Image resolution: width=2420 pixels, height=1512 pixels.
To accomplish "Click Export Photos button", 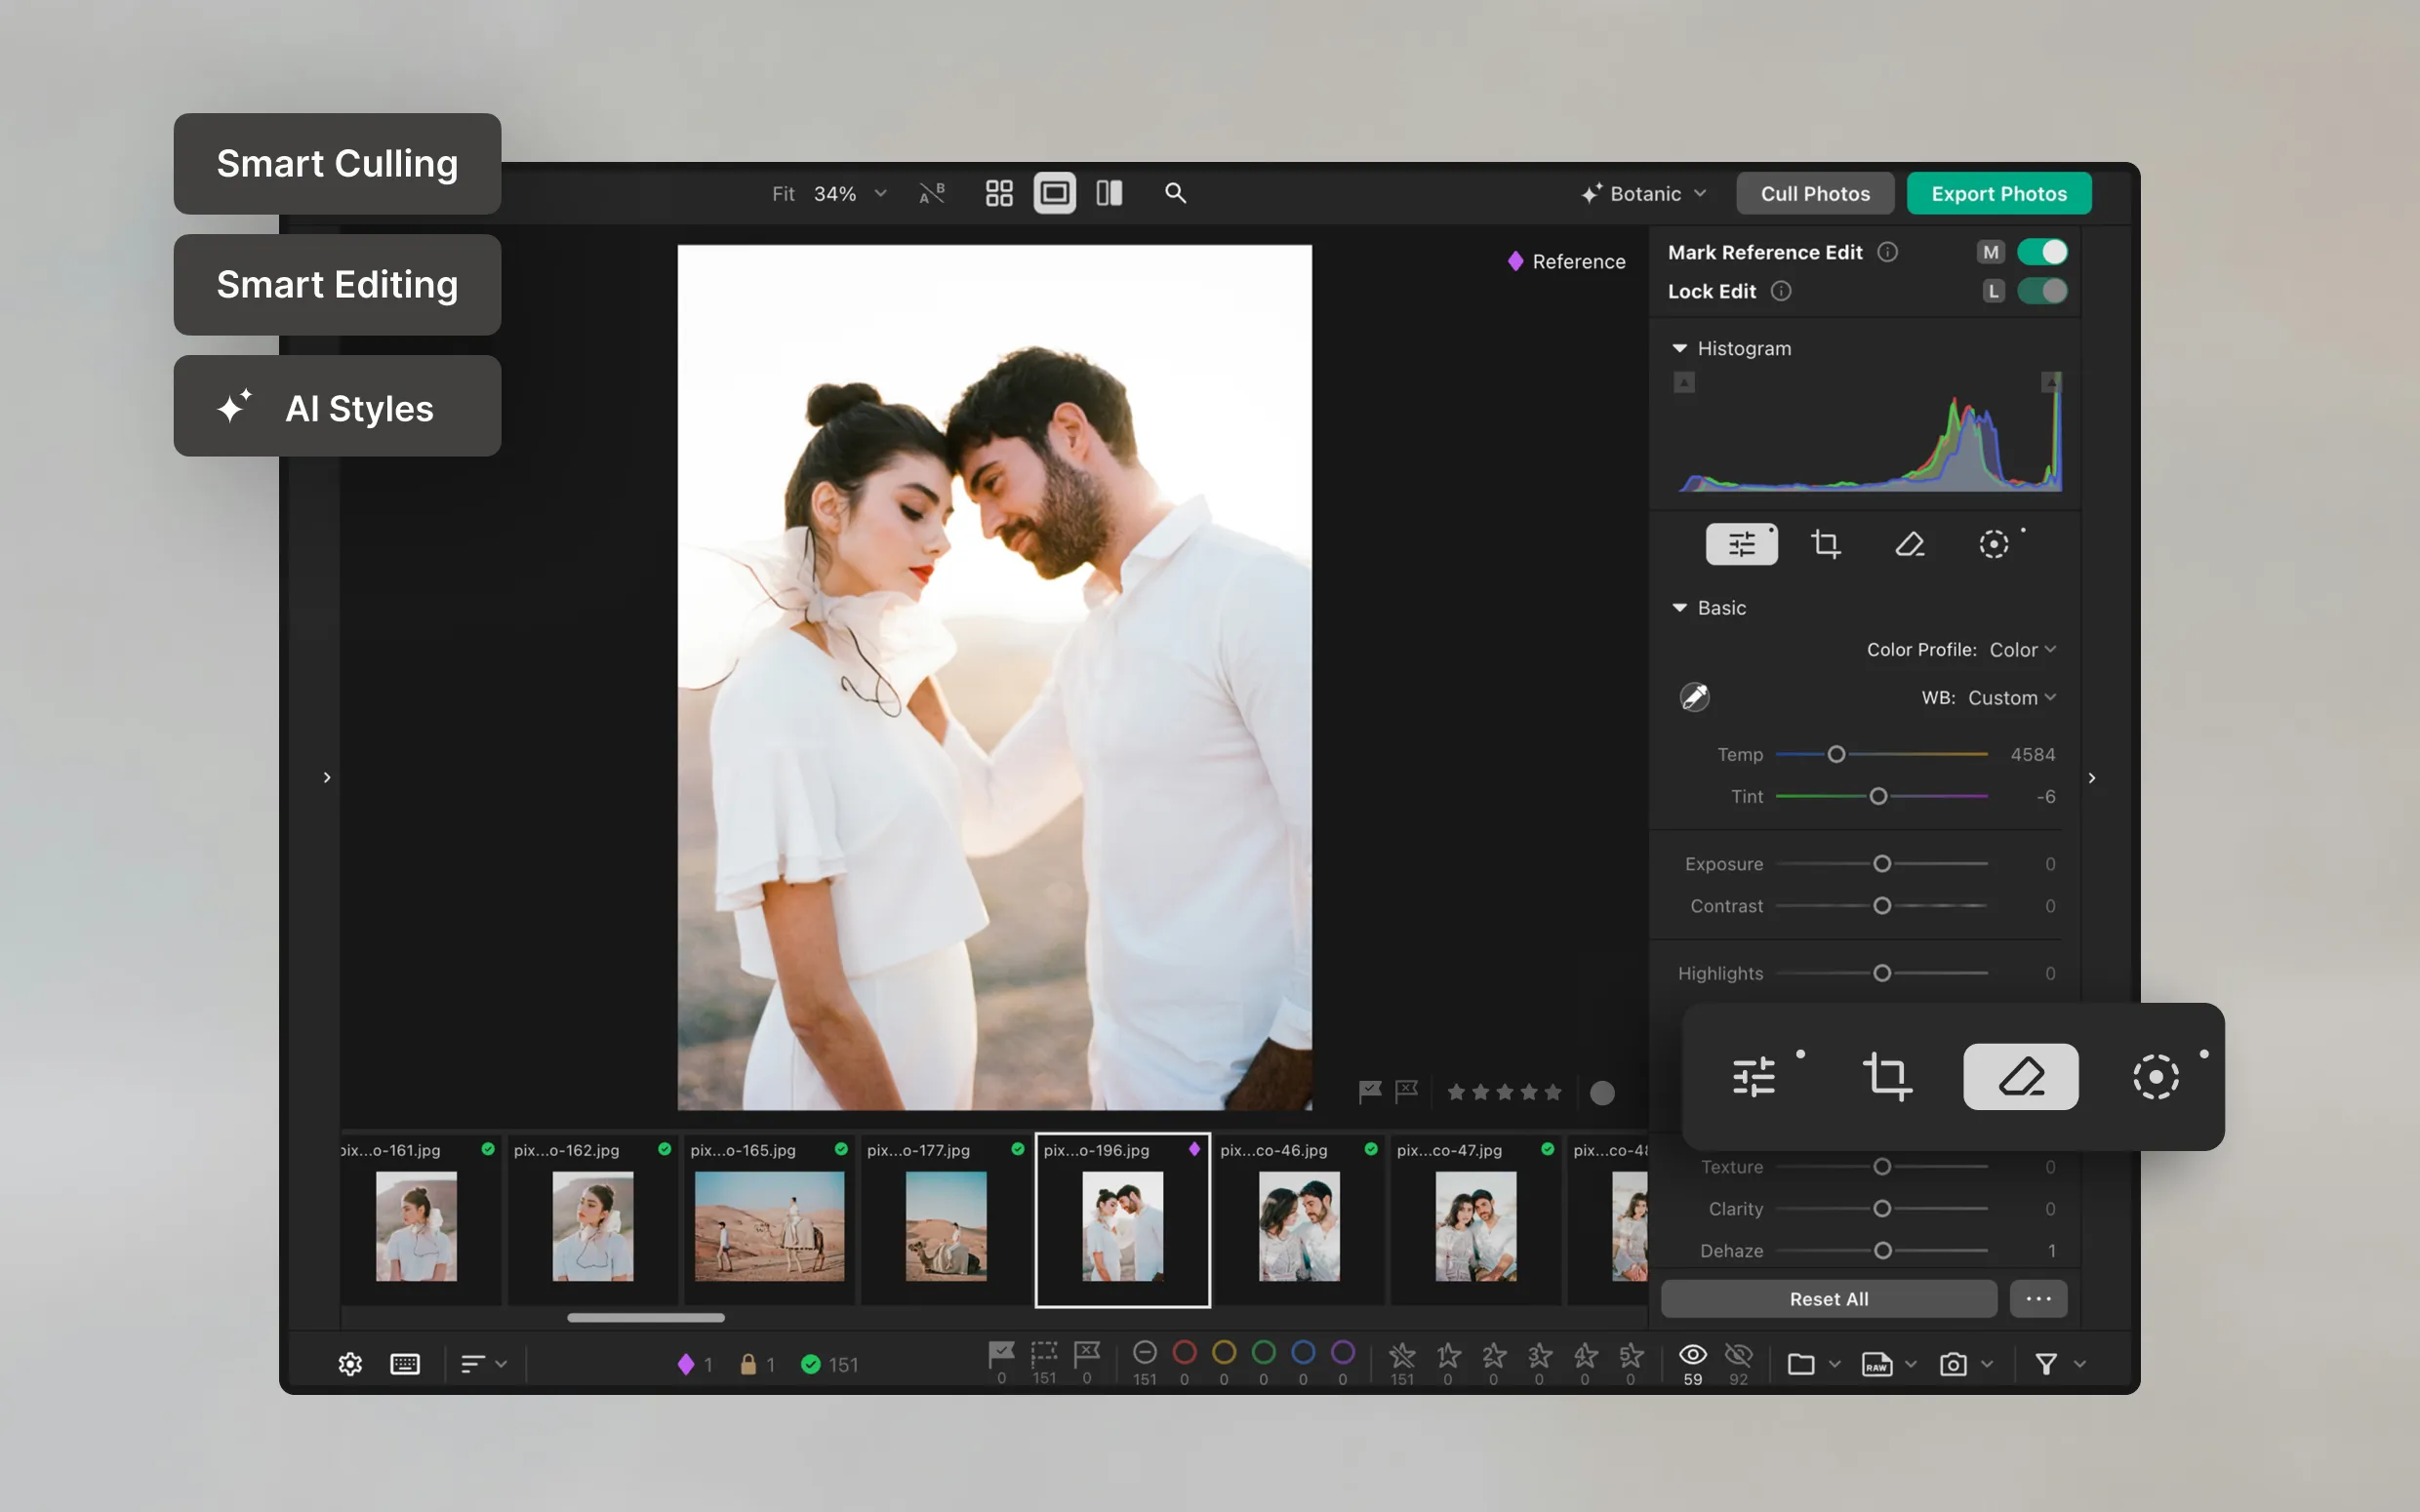I will [x=1999, y=194].
